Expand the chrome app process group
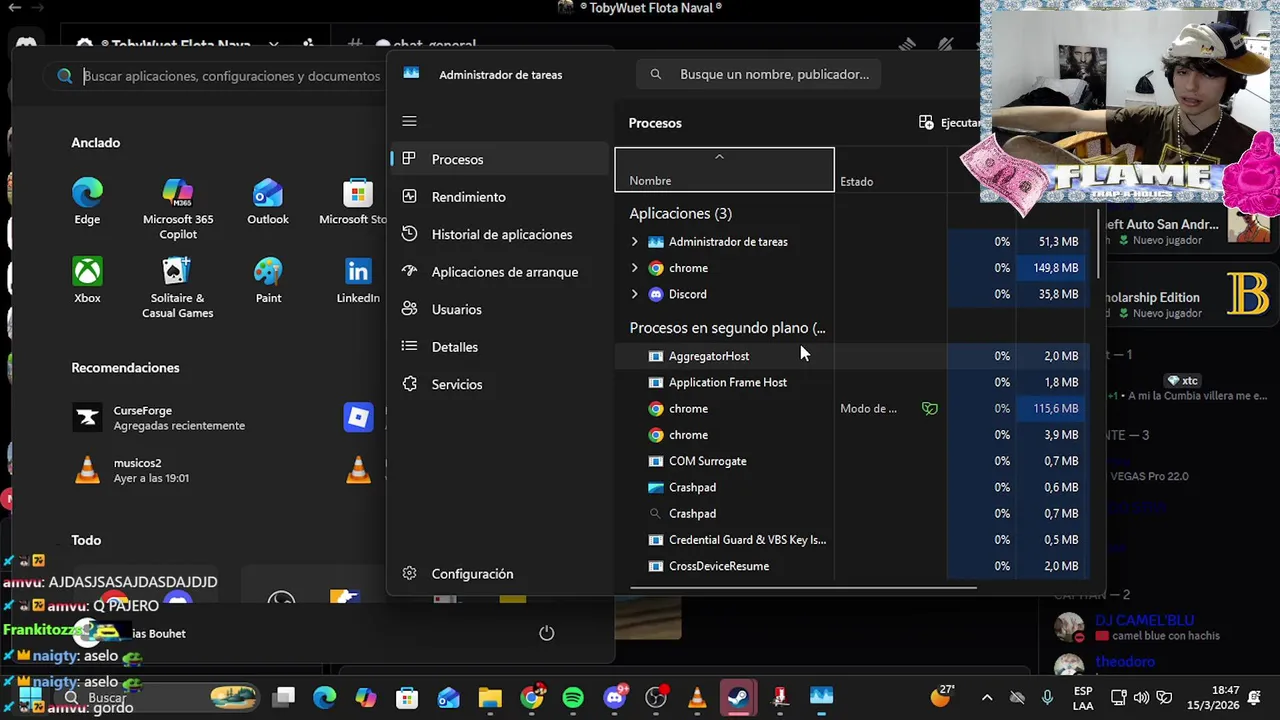Screen dimensions: 1280x720 634,268
